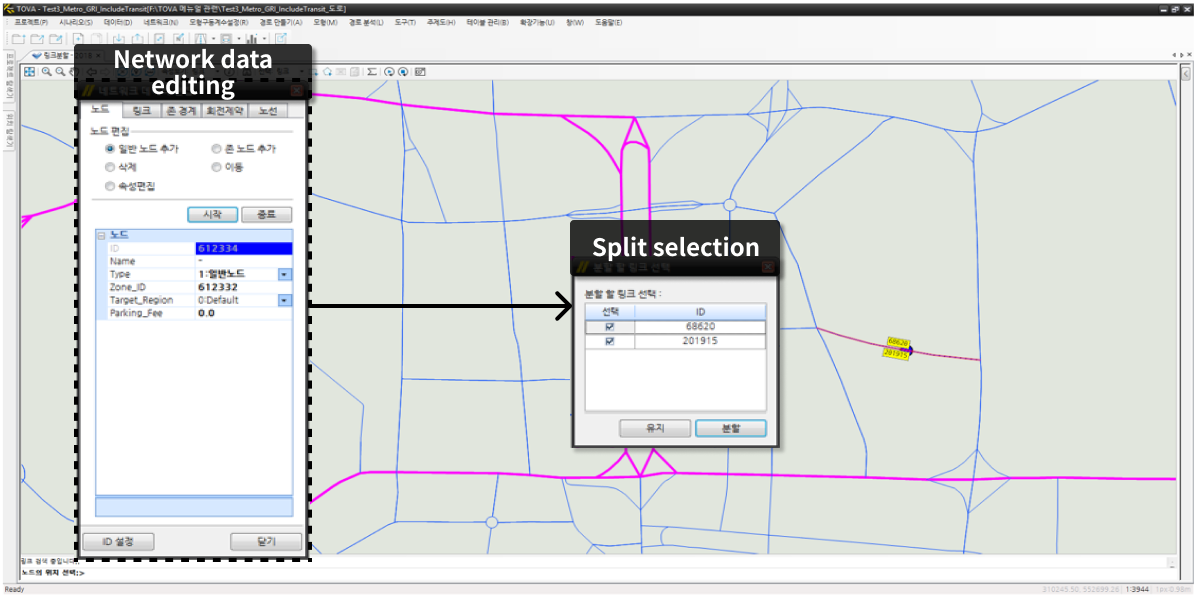Click the 시작 button

pos(212,214)
